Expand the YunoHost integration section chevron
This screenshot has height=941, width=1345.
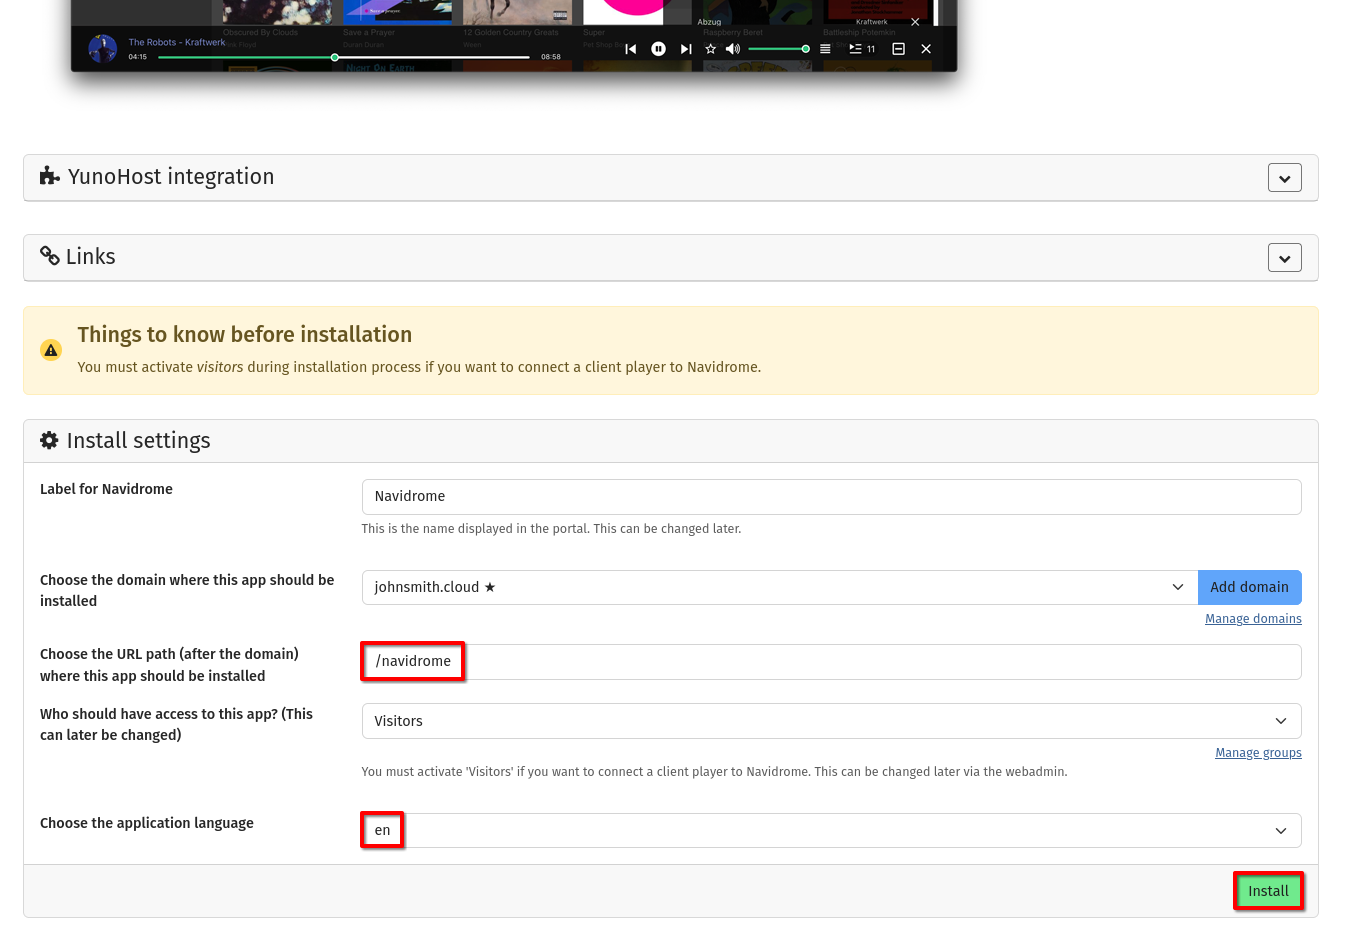point(1285,178)
